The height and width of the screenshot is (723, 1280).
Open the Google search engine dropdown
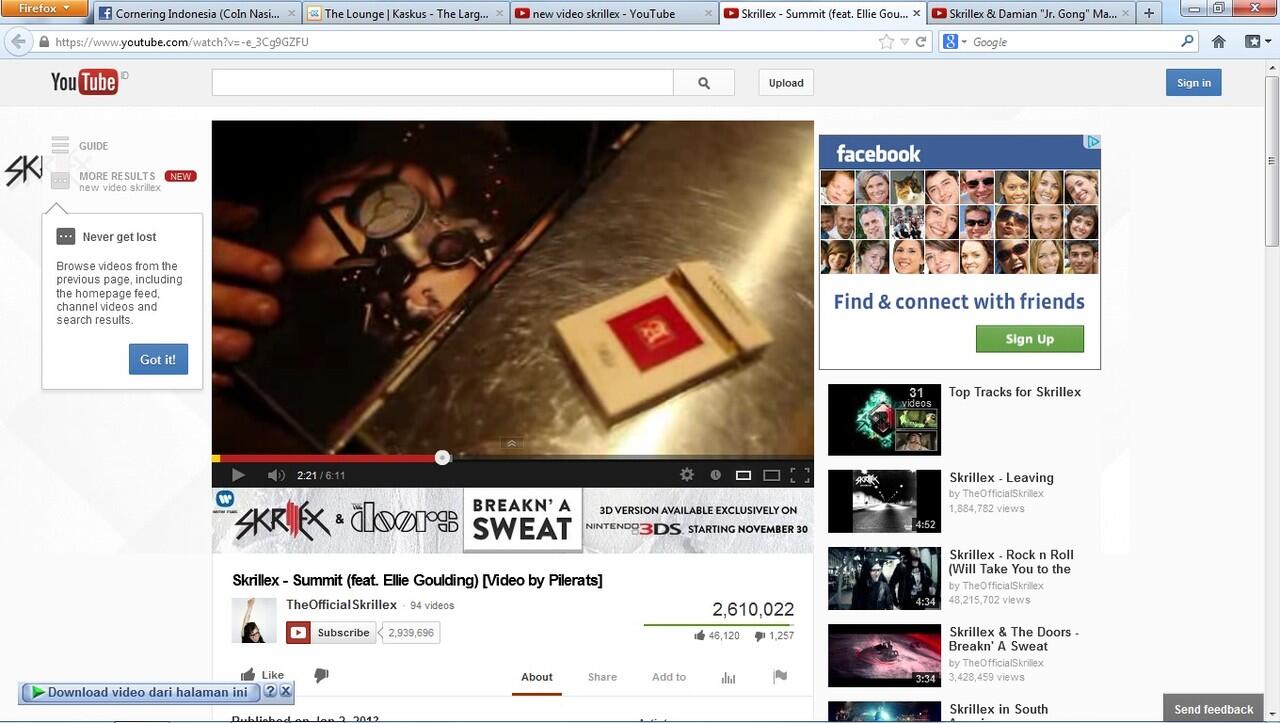click(955, 42)
